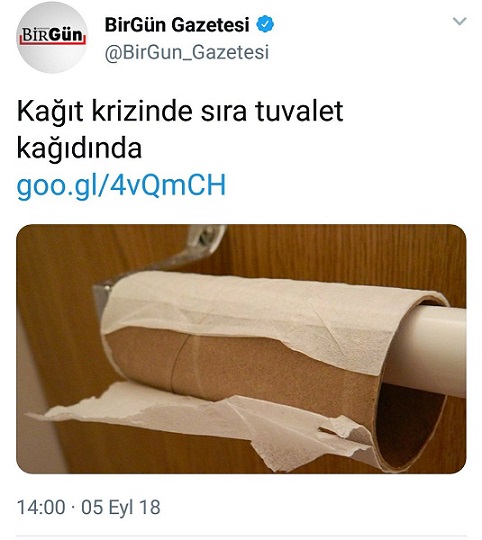Click the red-underlined BirGün logo text
Image resolution: width=482 pixels, height=540 pixels.
(x=52, y=36)
